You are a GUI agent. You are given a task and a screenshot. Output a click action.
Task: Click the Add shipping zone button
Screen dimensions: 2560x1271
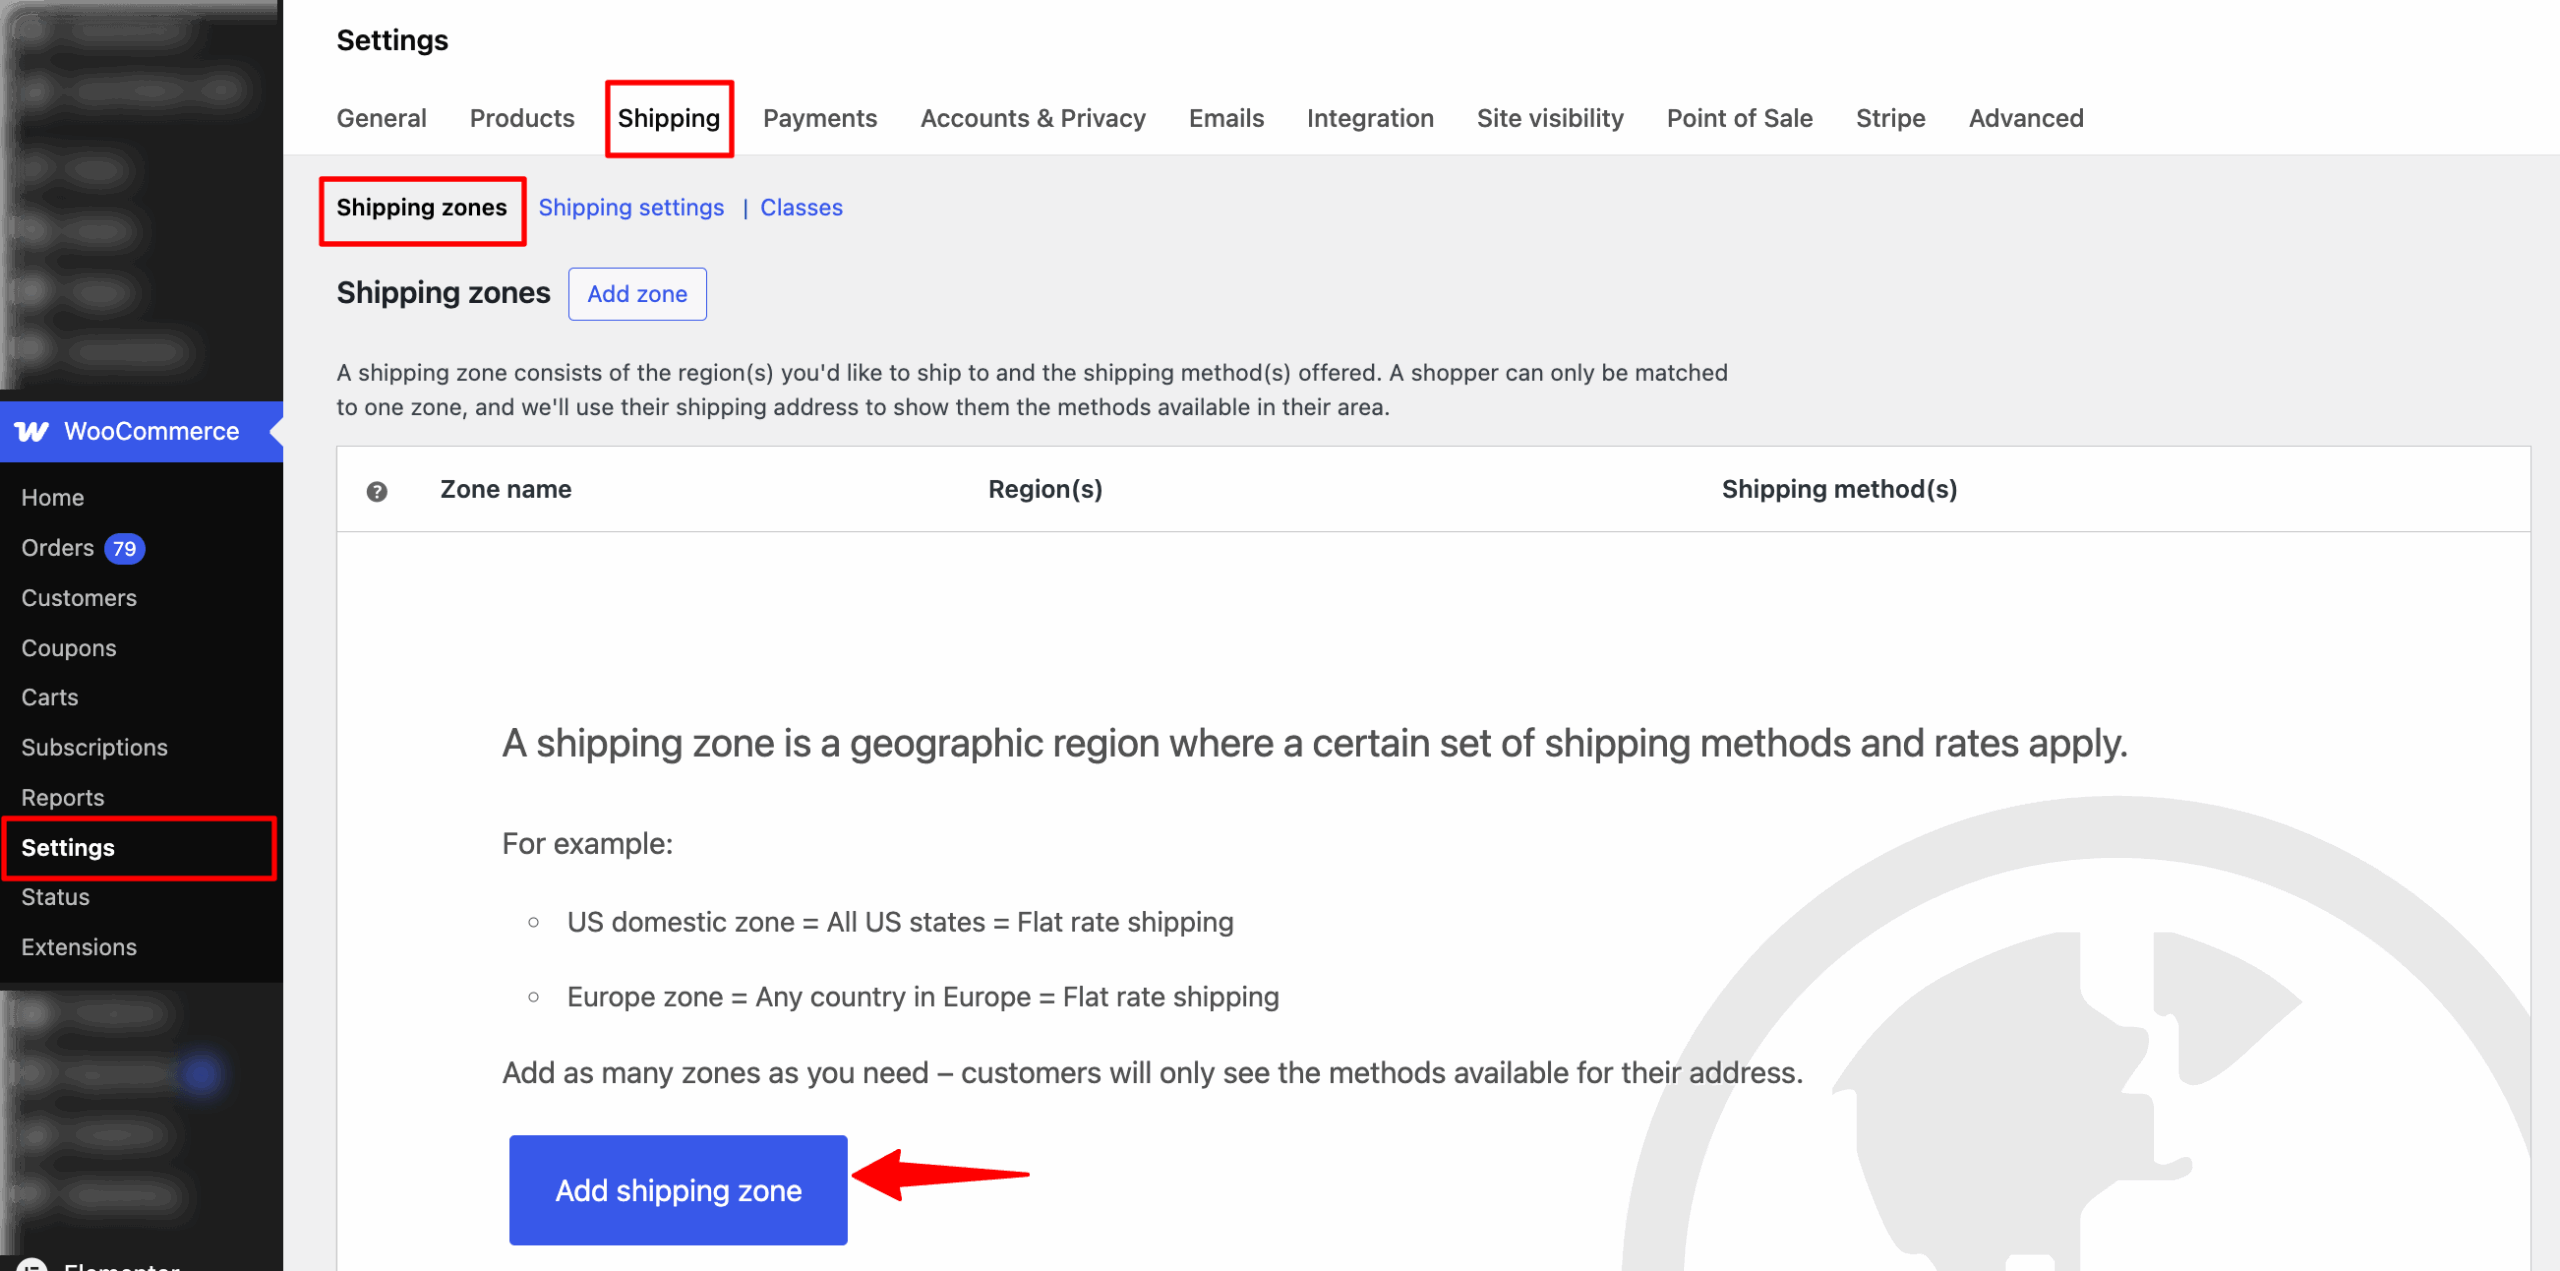click(678, 1190)
